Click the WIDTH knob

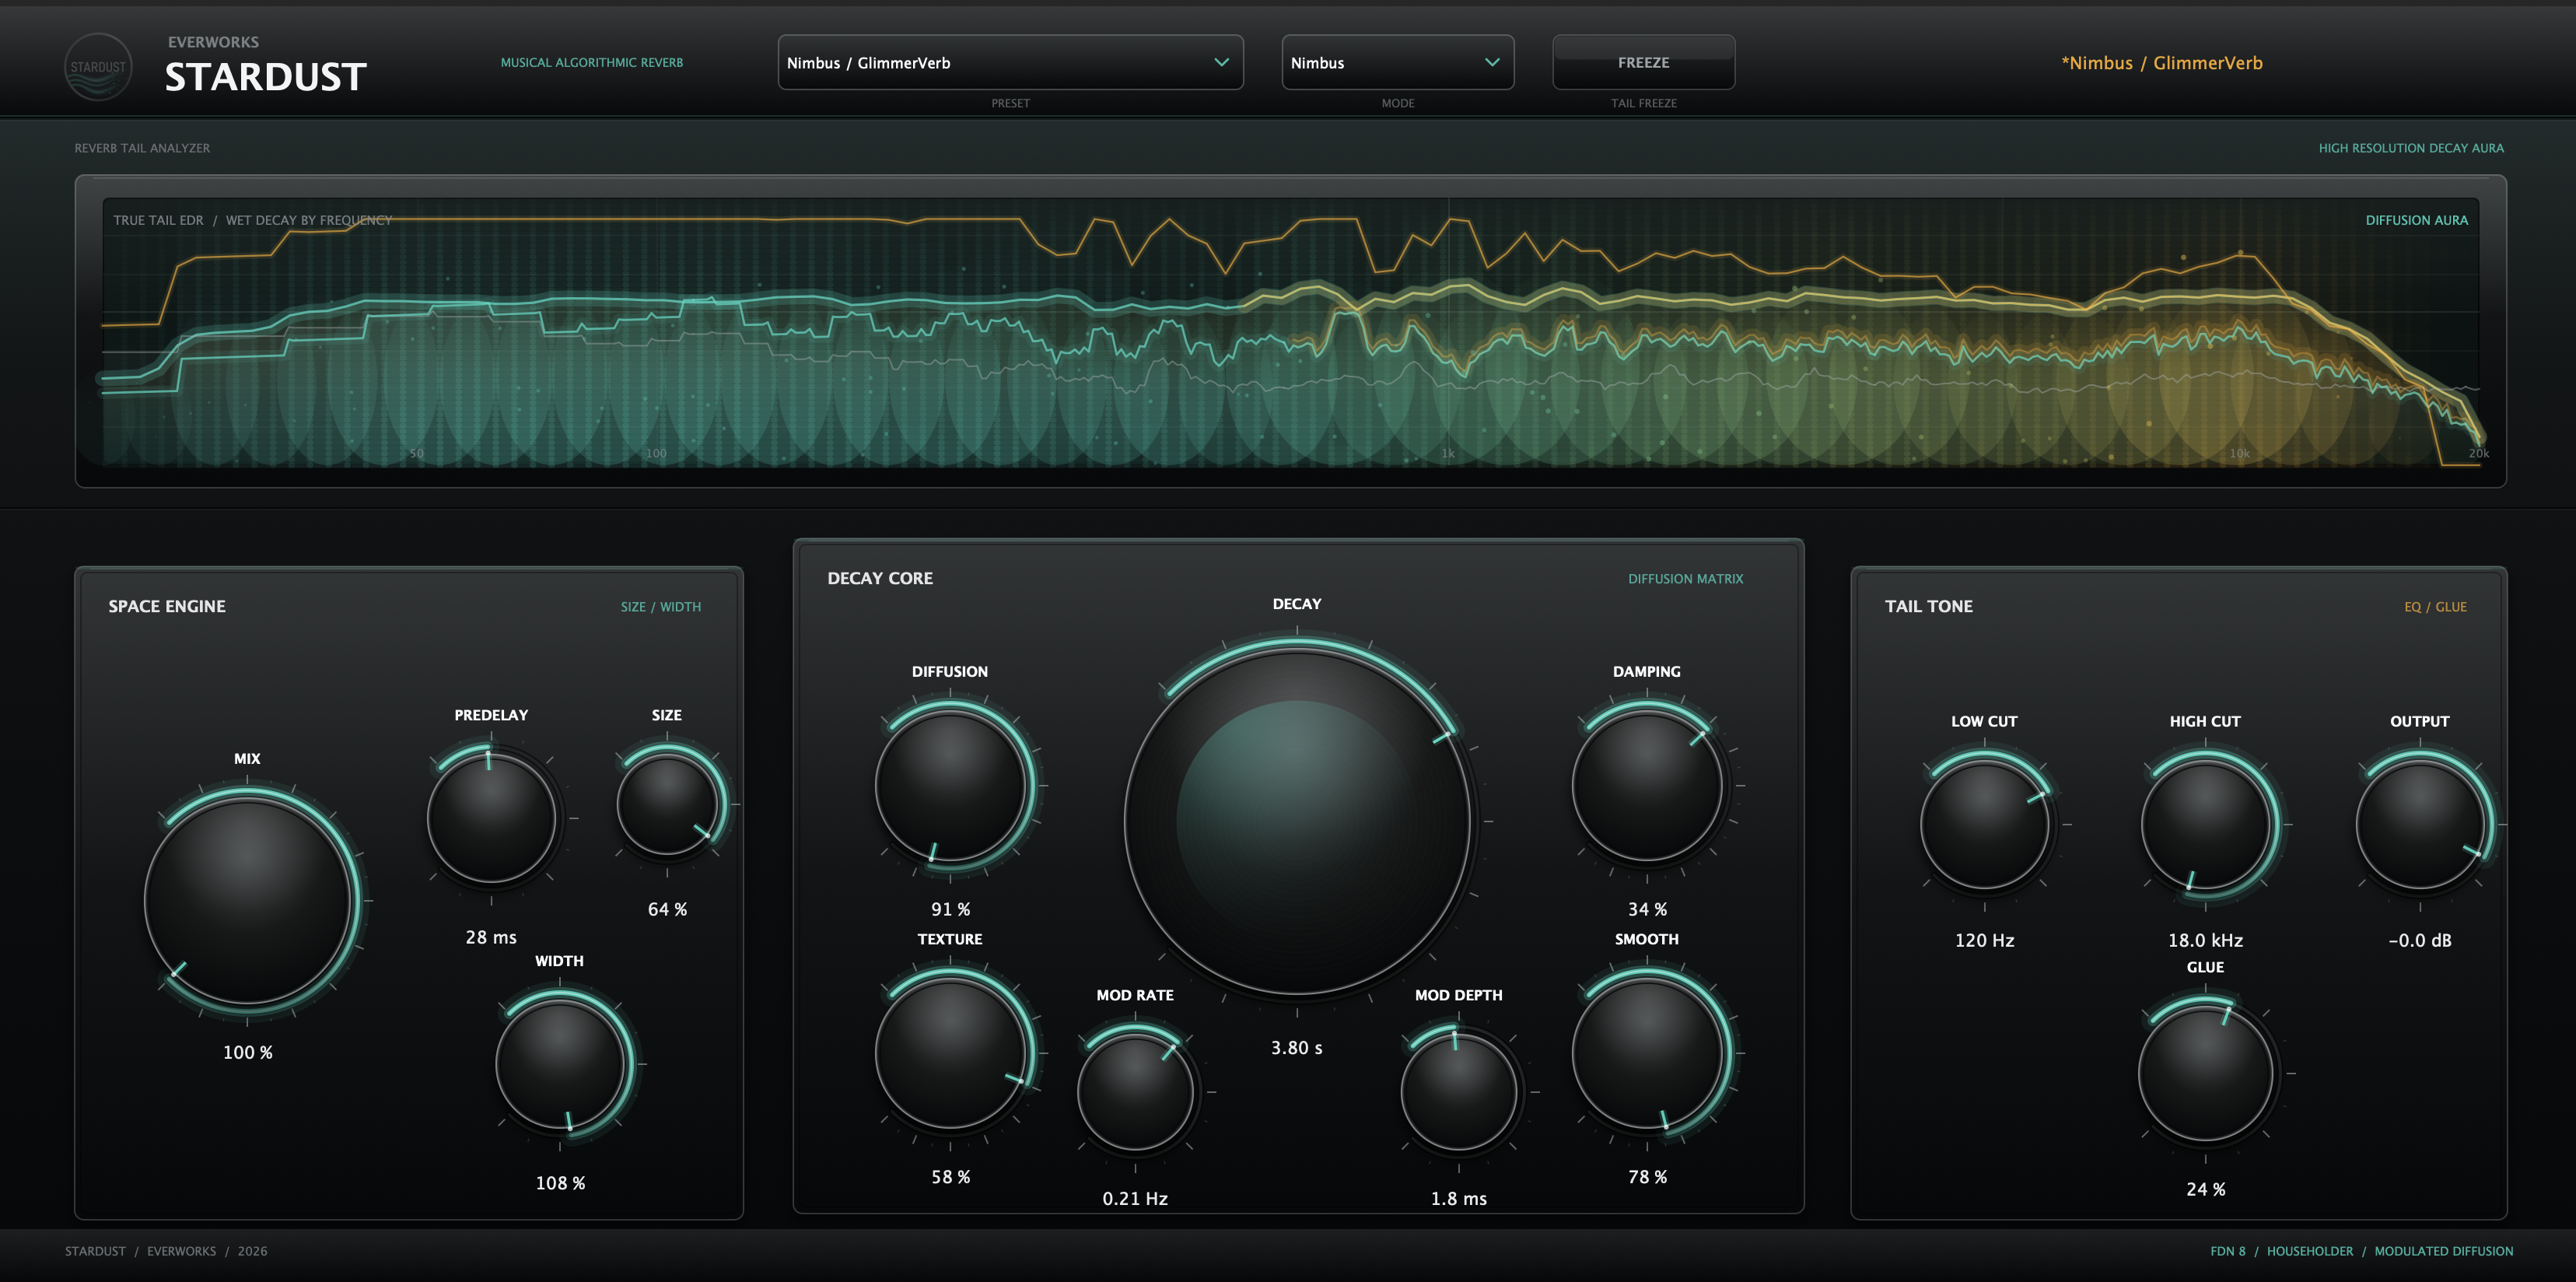point(560,1064)
